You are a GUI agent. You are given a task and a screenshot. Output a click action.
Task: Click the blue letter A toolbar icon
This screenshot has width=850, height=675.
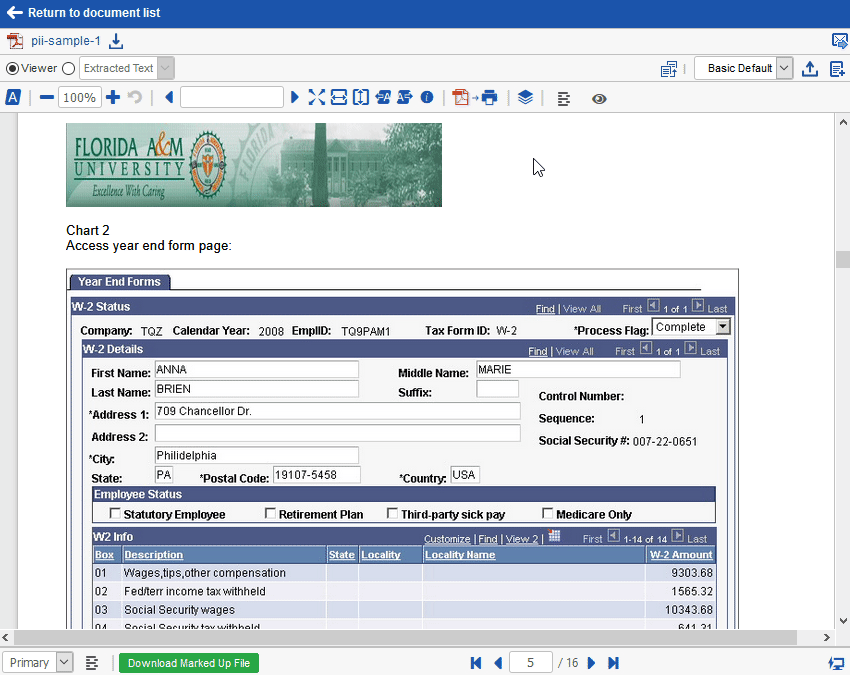click(12, 98)
